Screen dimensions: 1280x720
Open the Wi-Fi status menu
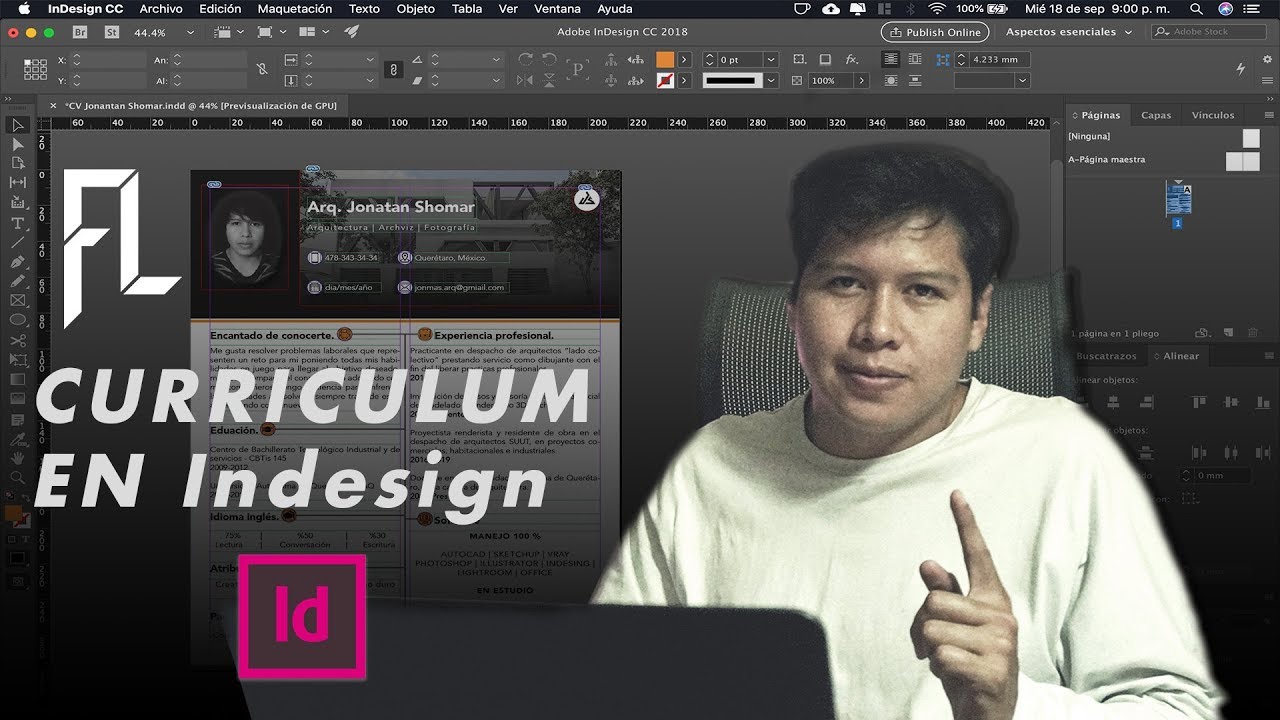point(936,8)
